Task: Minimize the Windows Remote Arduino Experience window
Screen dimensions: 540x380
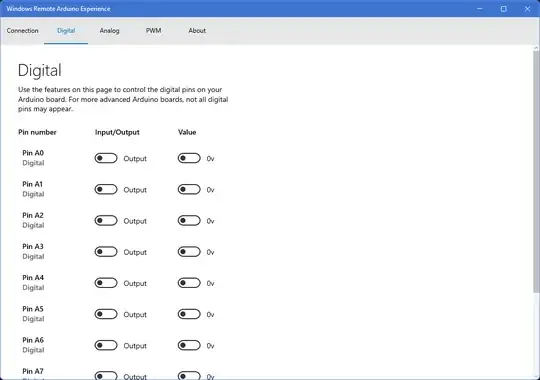Action: pyautogui.click(x=479, y=9)
